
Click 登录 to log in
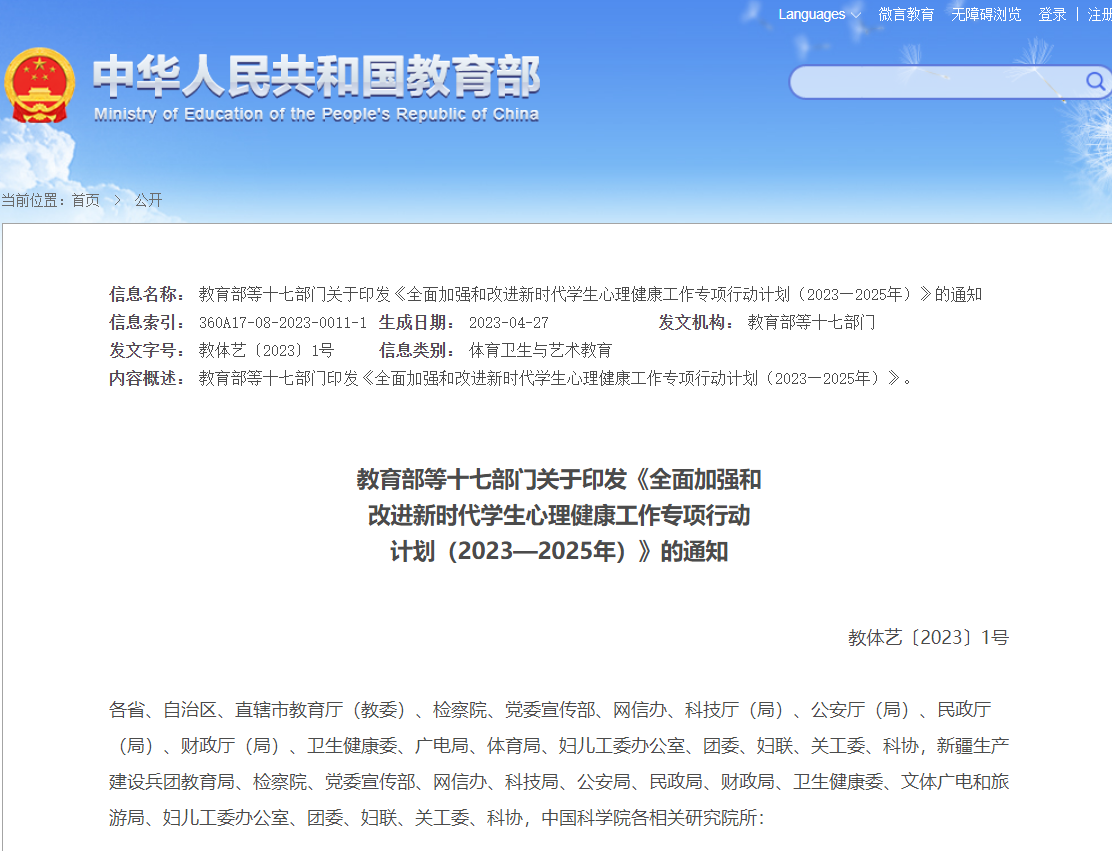1052,14
